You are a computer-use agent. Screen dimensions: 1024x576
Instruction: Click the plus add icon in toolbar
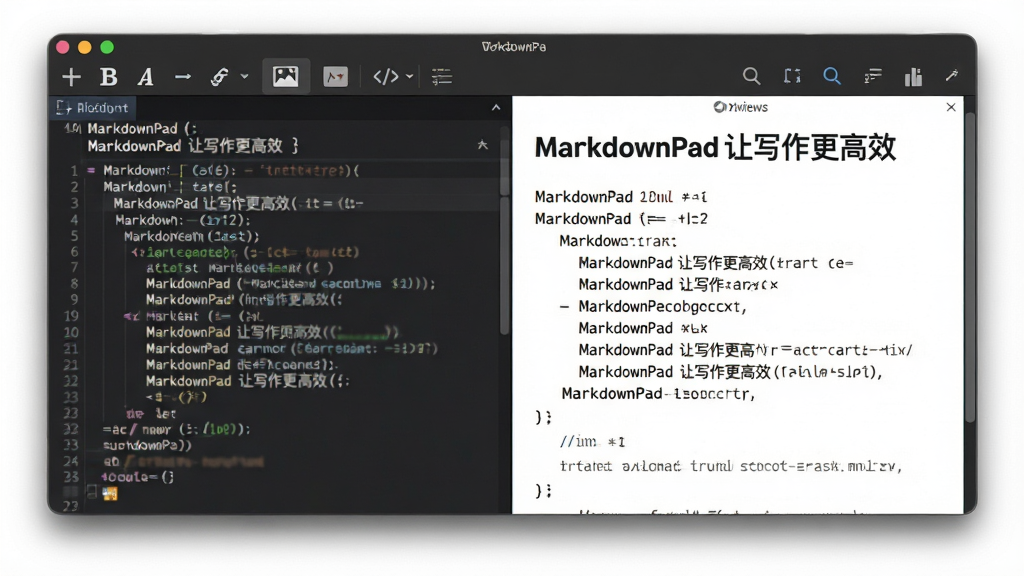tap(71, 77)
